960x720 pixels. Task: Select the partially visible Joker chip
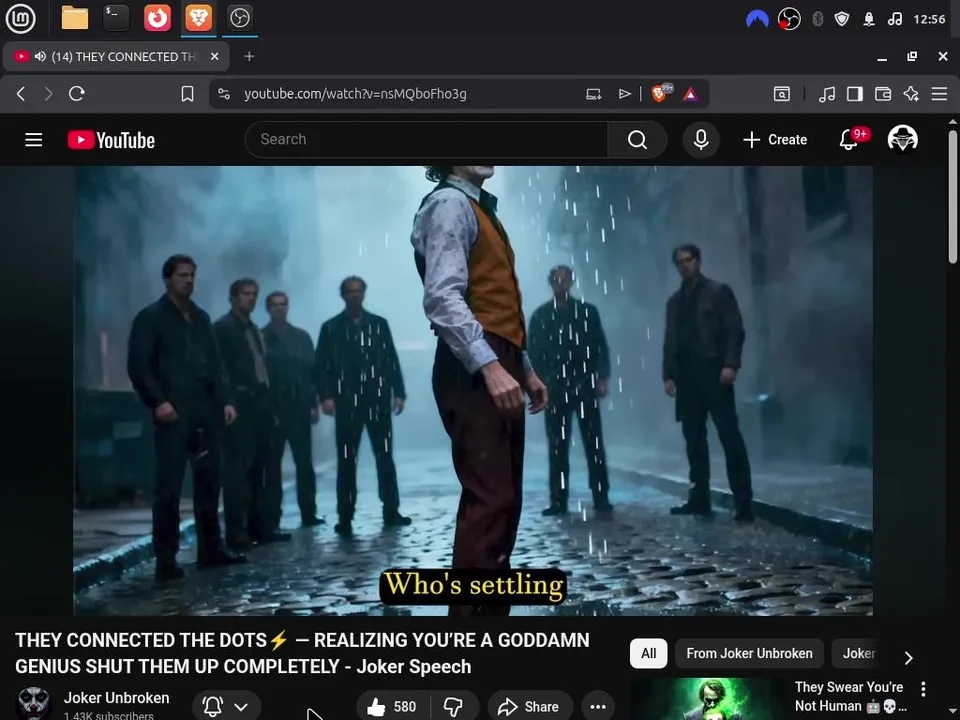point(858,653)
